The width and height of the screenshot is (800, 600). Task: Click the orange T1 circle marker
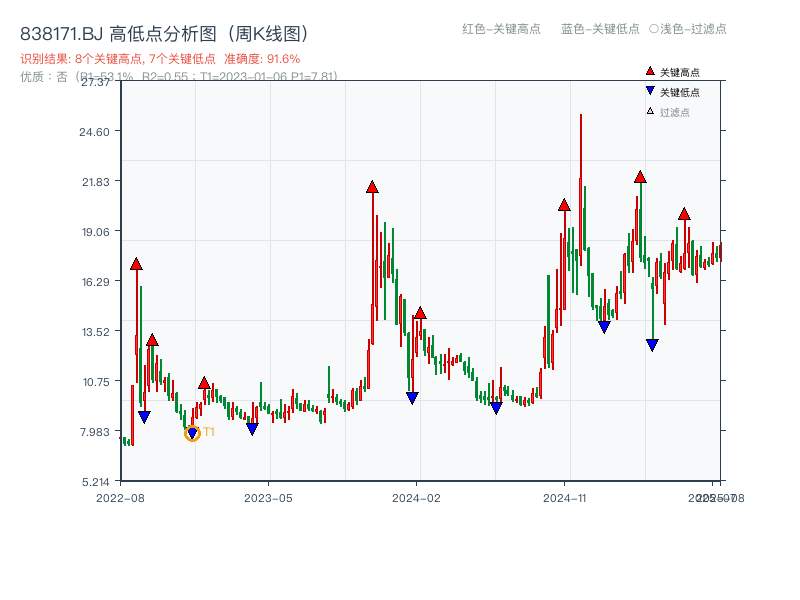[190, 432]
